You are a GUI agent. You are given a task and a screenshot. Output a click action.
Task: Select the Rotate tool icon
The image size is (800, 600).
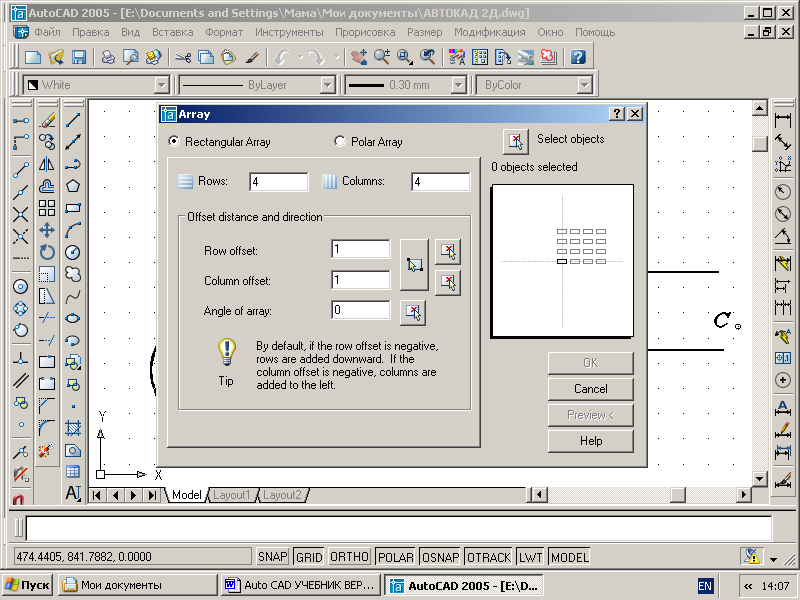(47, 252)
